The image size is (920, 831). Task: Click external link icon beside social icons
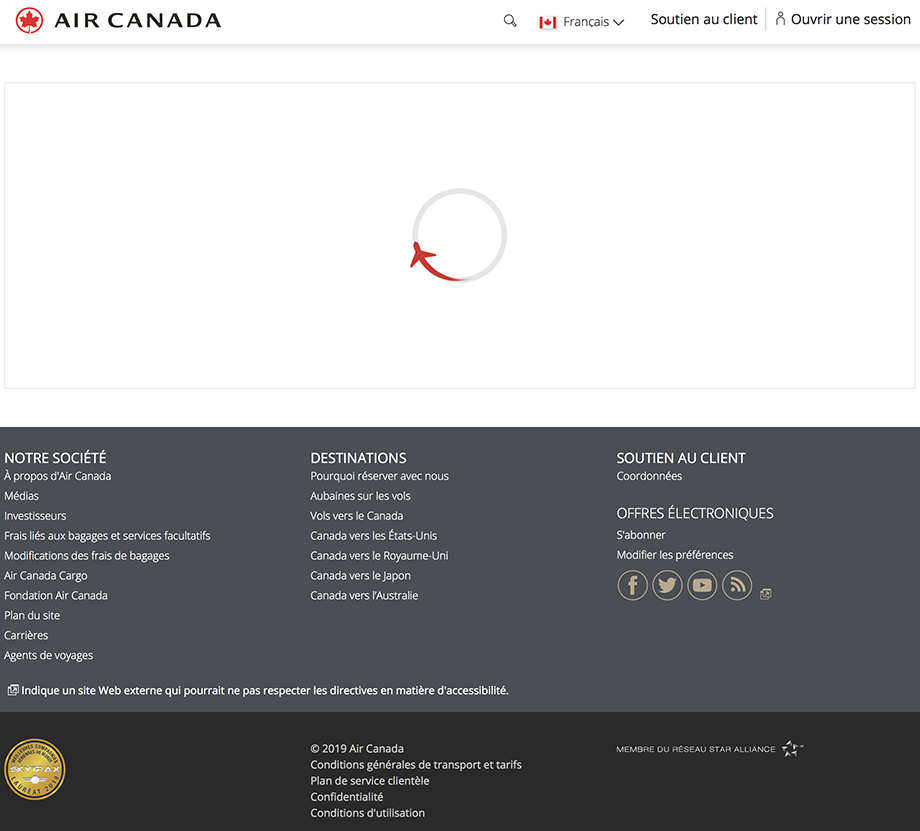tap(766, 594)
